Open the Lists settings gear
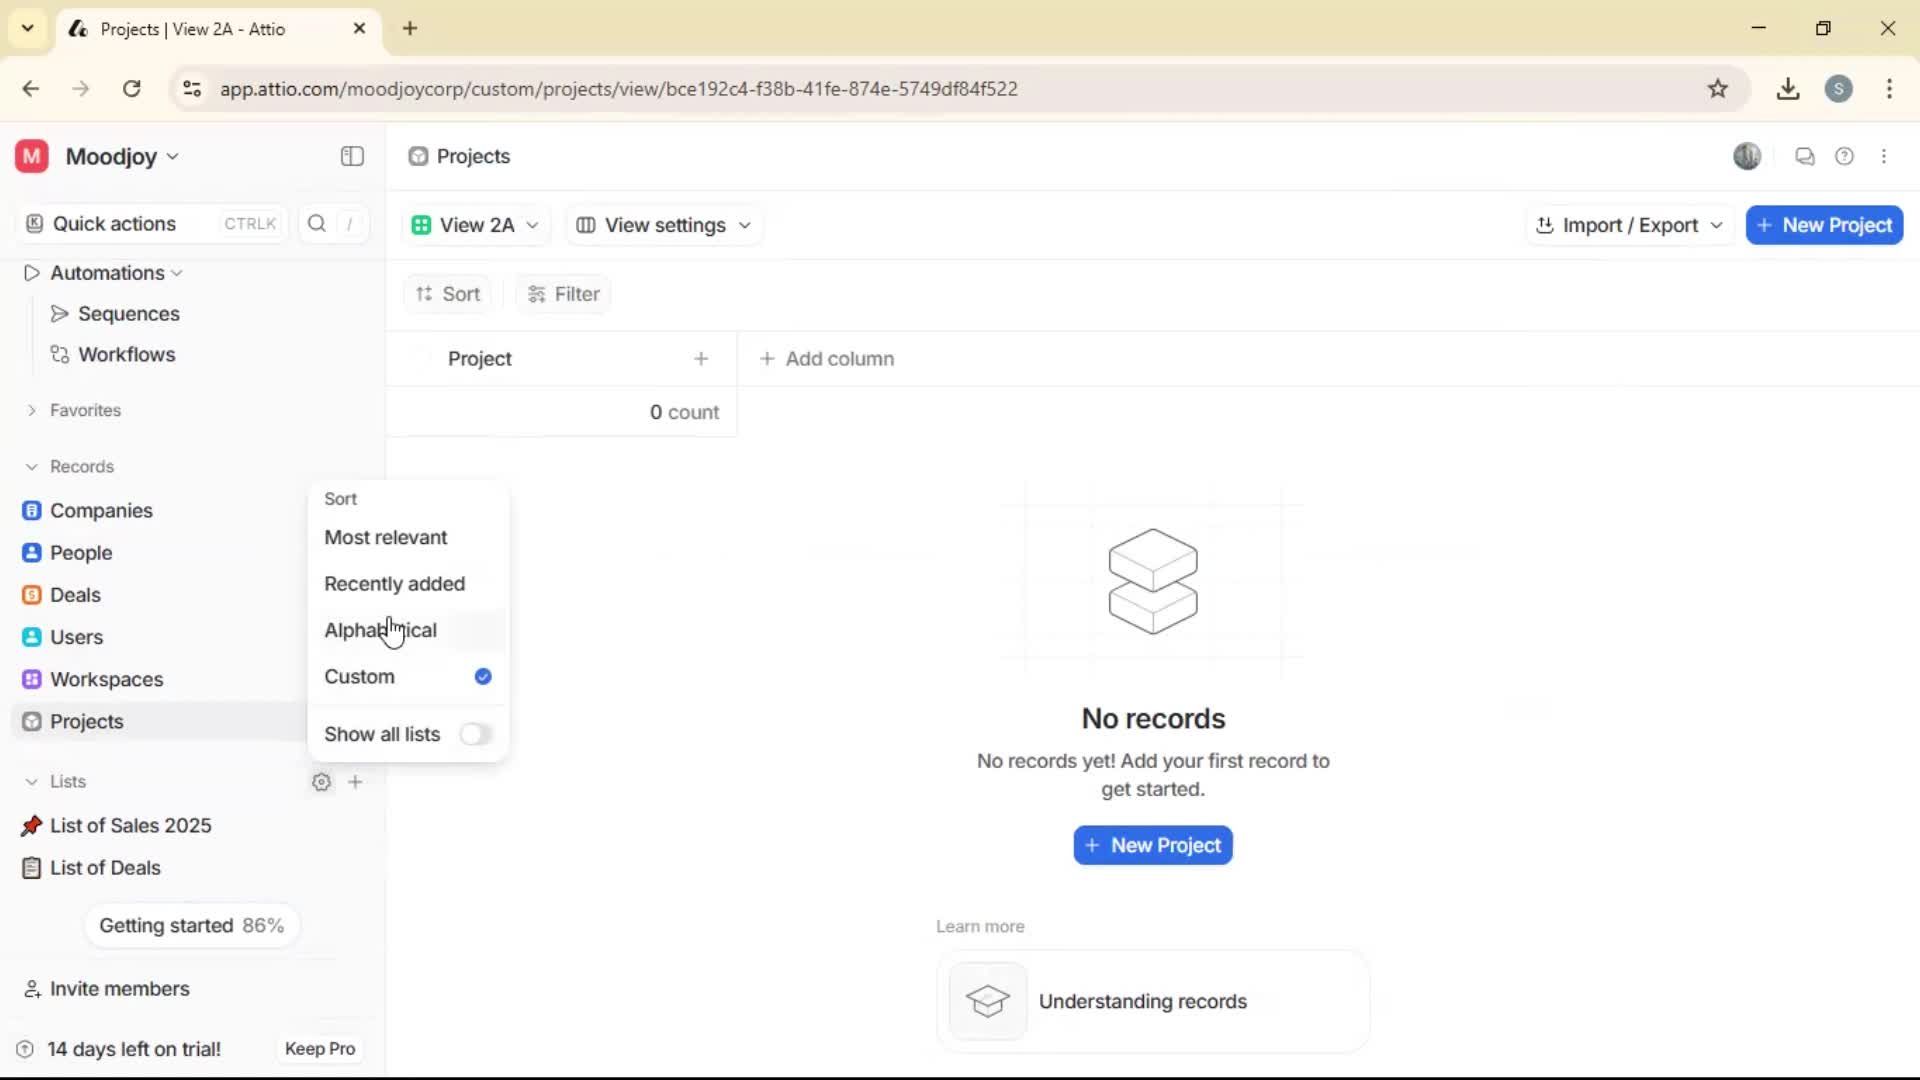1920x1080 pixels. coord(321,781)
